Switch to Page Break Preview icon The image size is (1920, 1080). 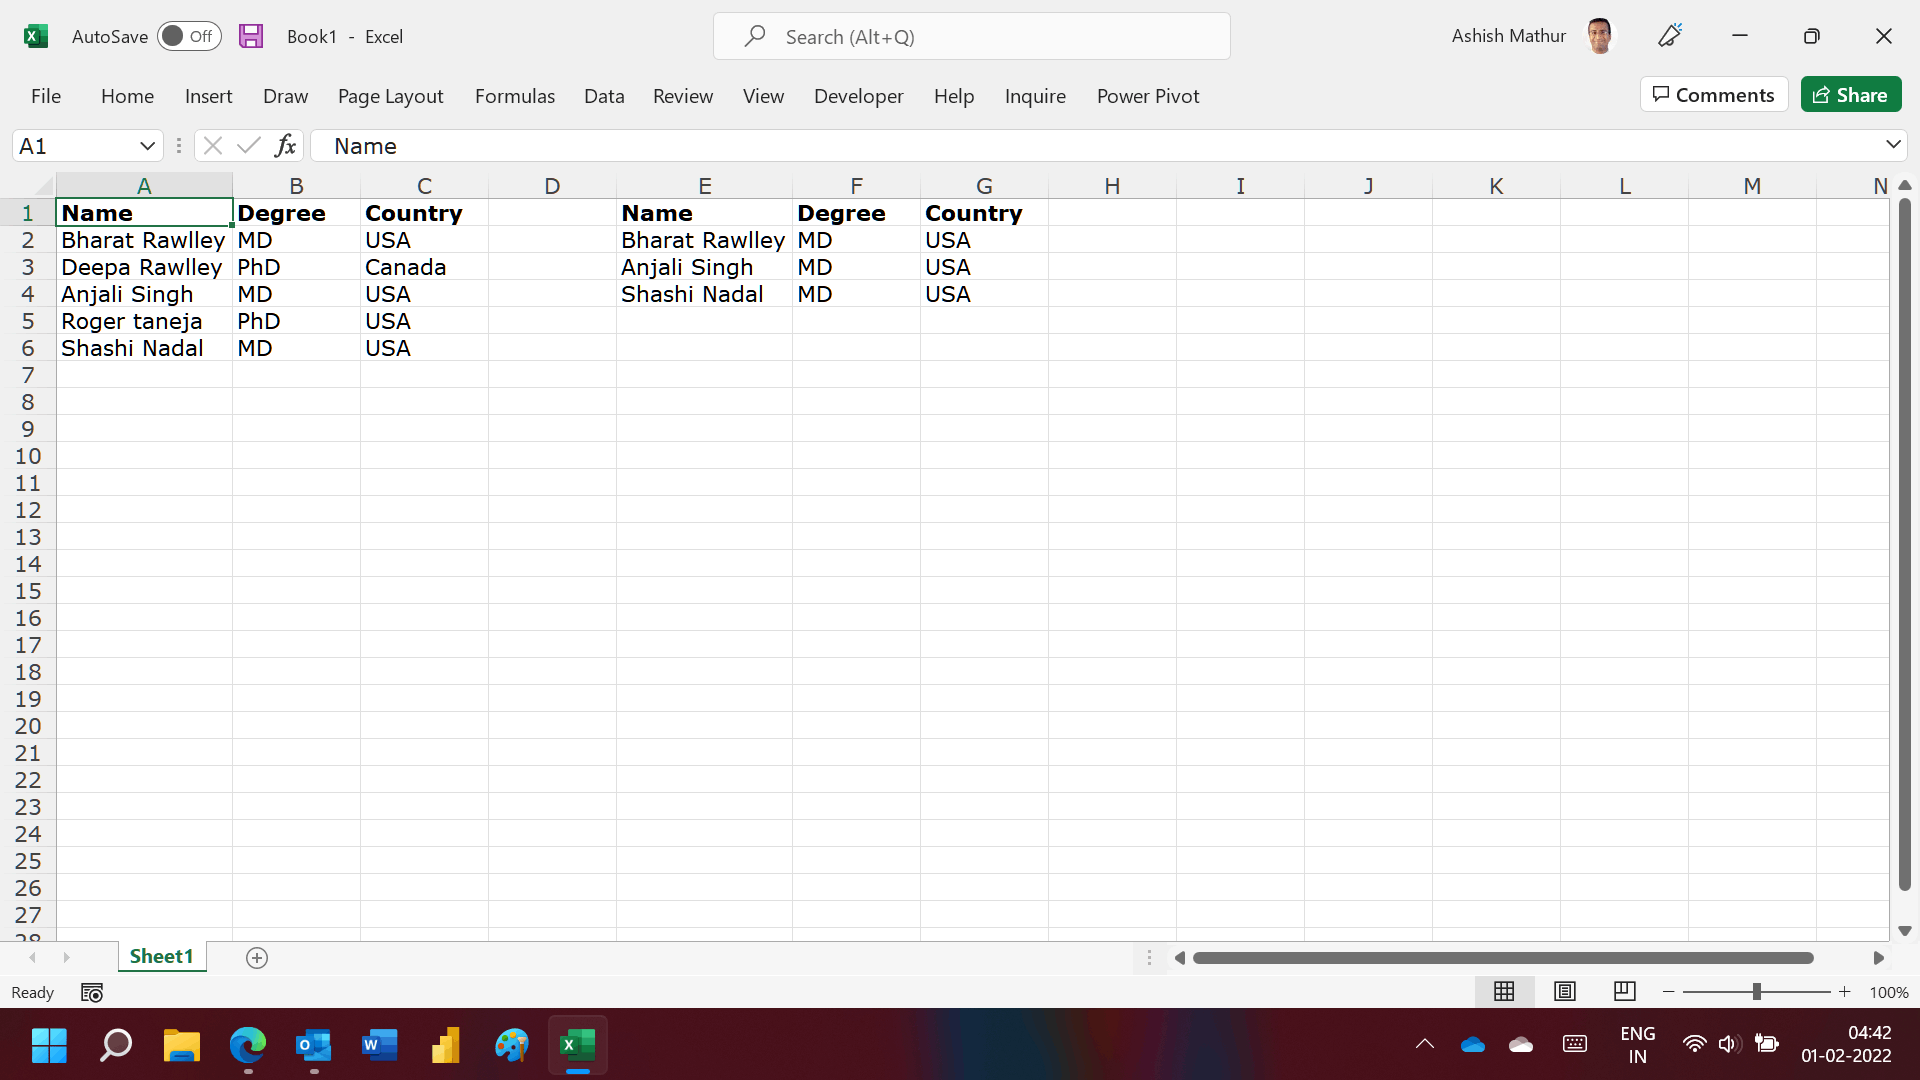1625,991
